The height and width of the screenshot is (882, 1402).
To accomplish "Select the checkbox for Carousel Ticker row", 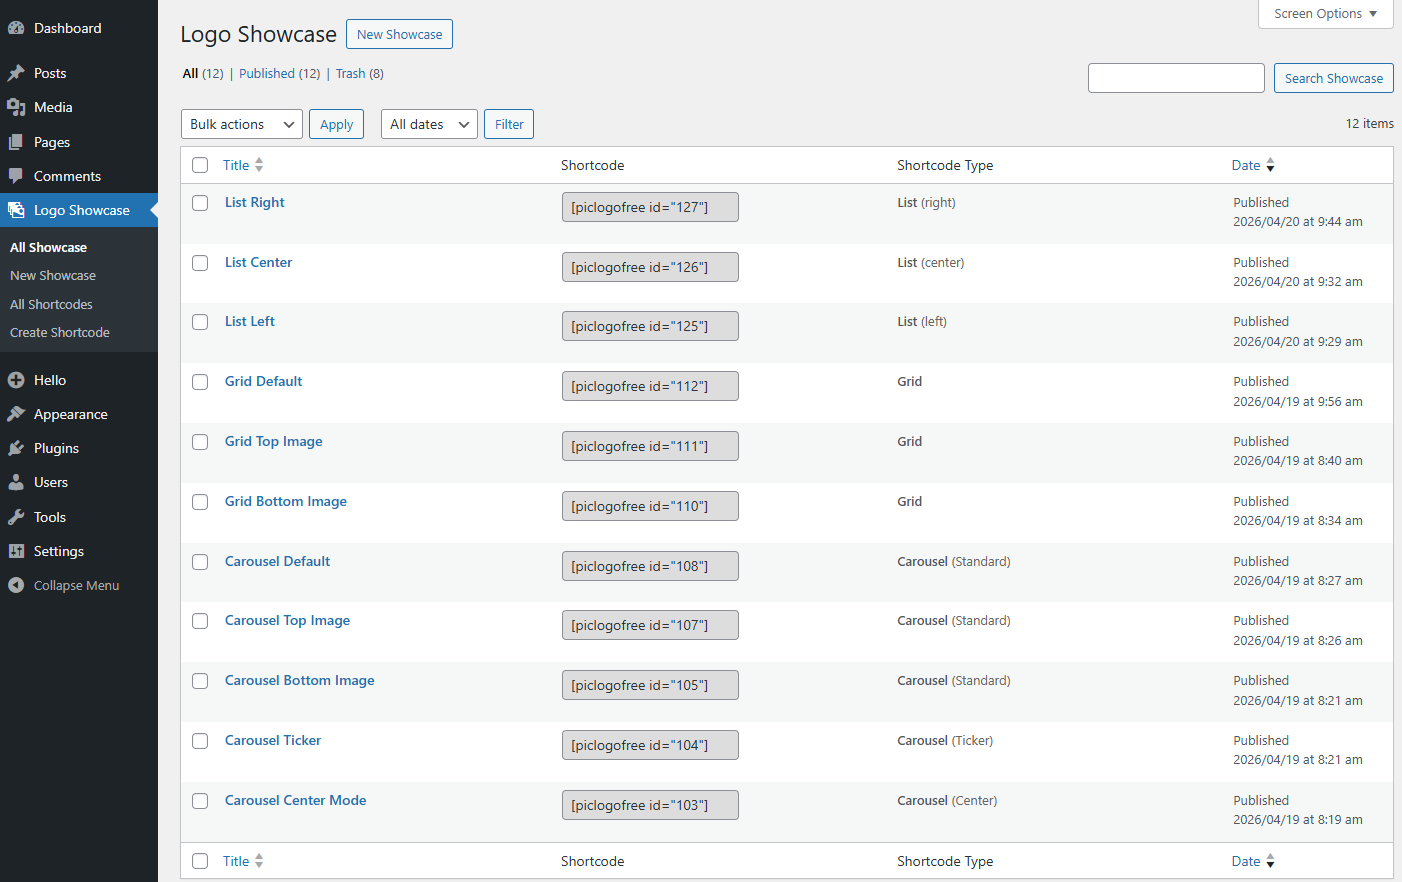I will point(200,741).
